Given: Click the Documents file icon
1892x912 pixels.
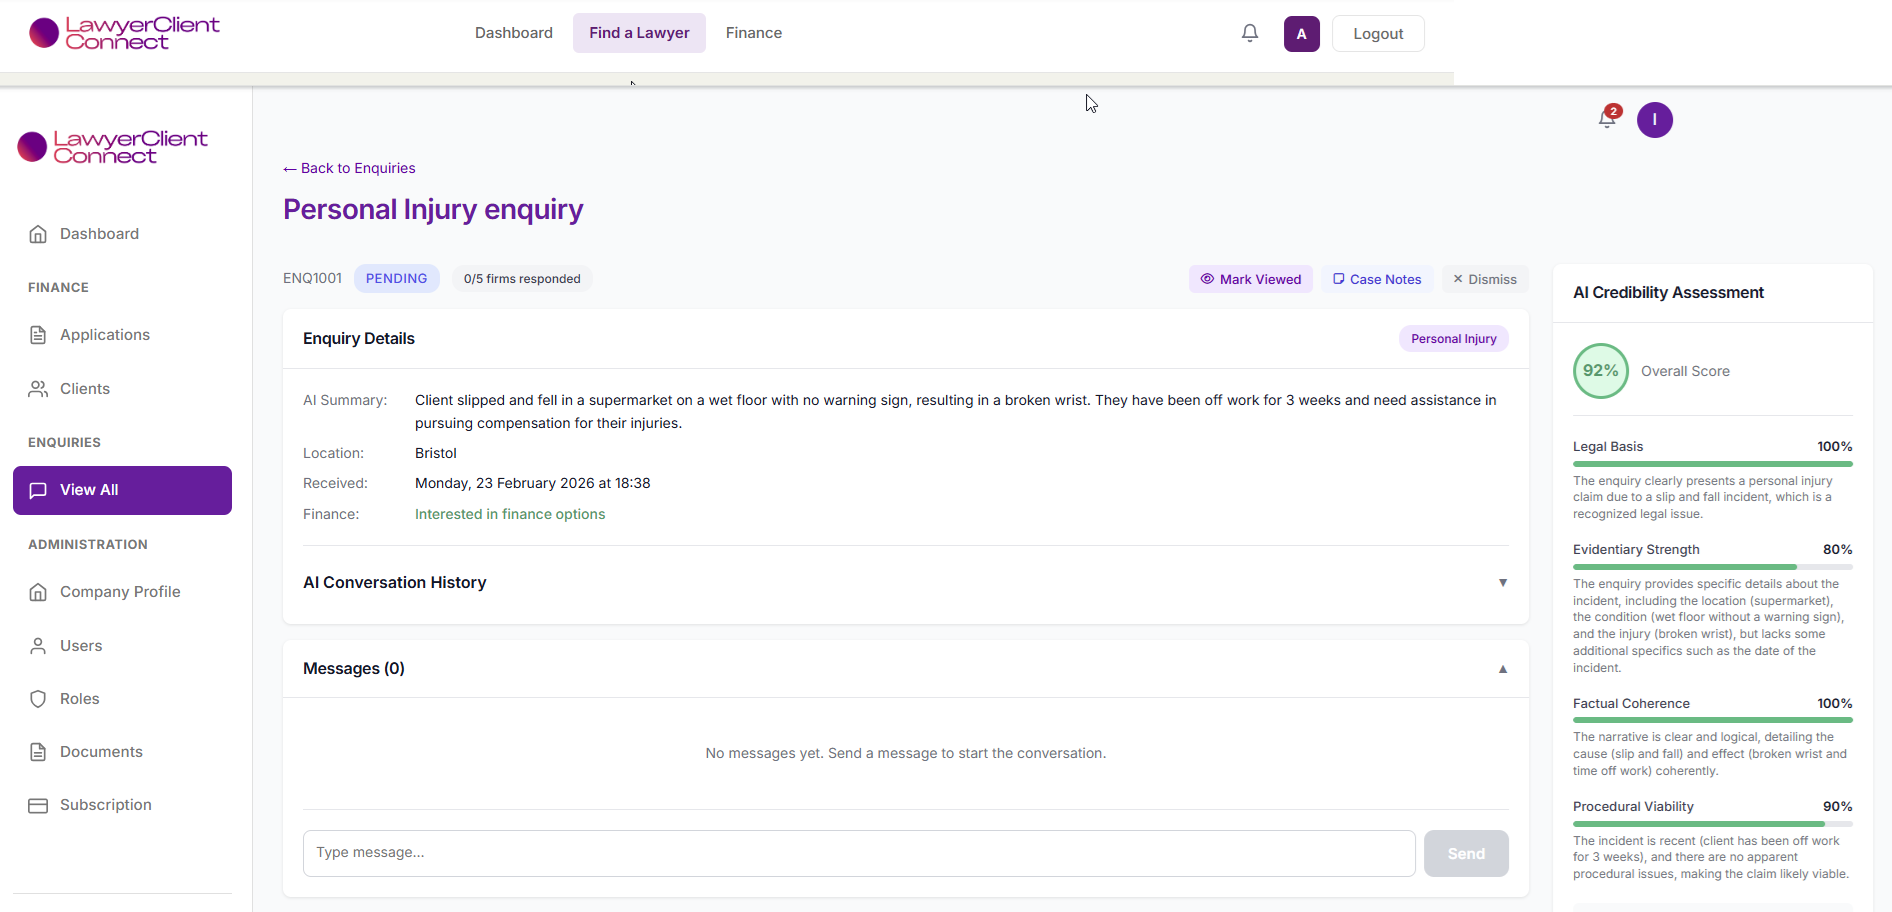Looking at the screenshot, I should [x=38, y=752].
